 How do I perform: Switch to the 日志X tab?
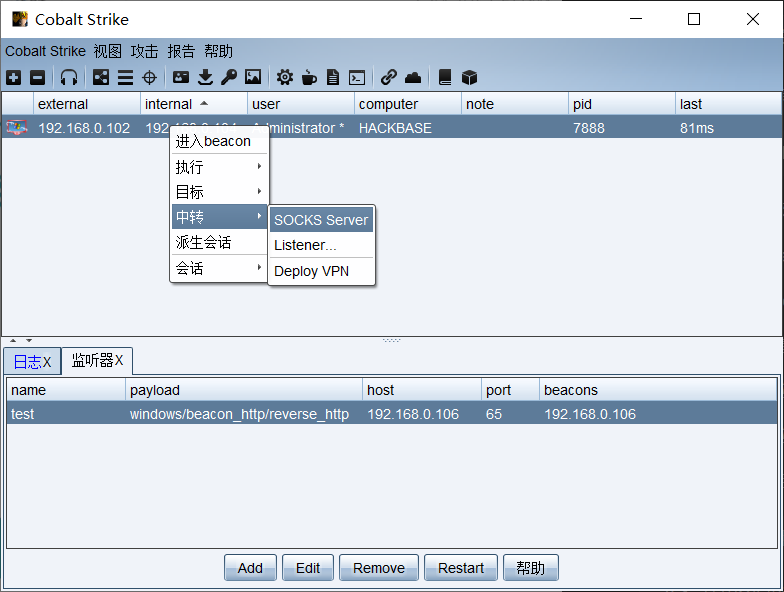point(31,361)
